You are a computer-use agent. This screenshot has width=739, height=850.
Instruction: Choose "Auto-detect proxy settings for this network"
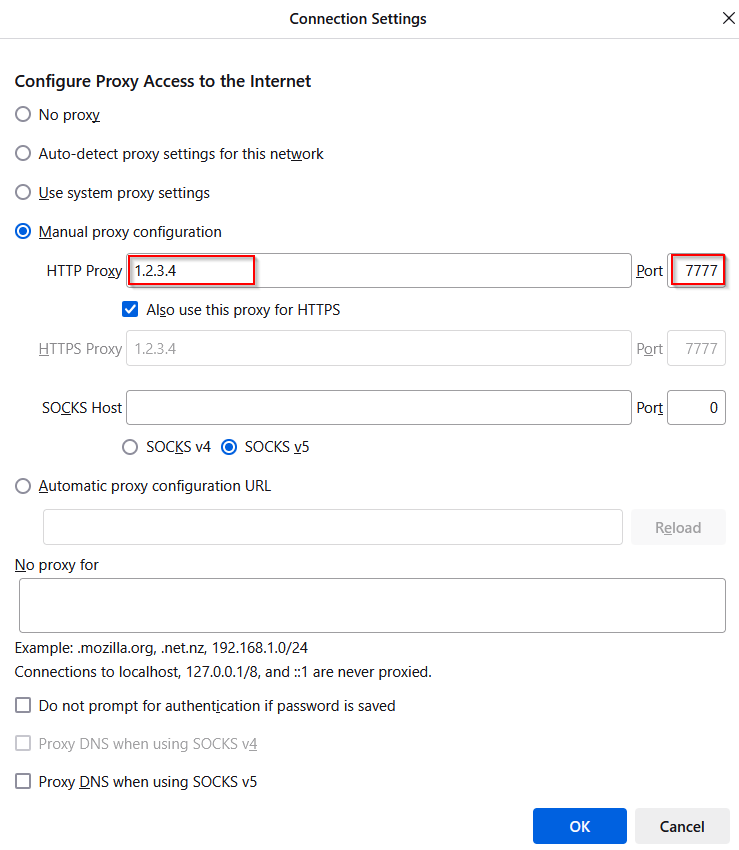tap(22, 153)
